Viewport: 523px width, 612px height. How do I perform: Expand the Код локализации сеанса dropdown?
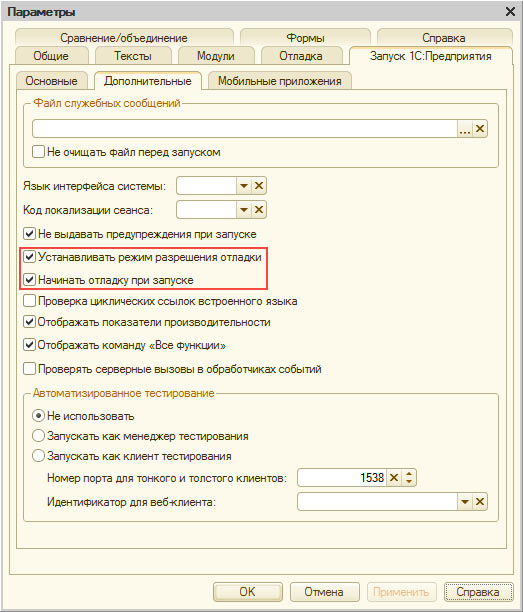244,210
